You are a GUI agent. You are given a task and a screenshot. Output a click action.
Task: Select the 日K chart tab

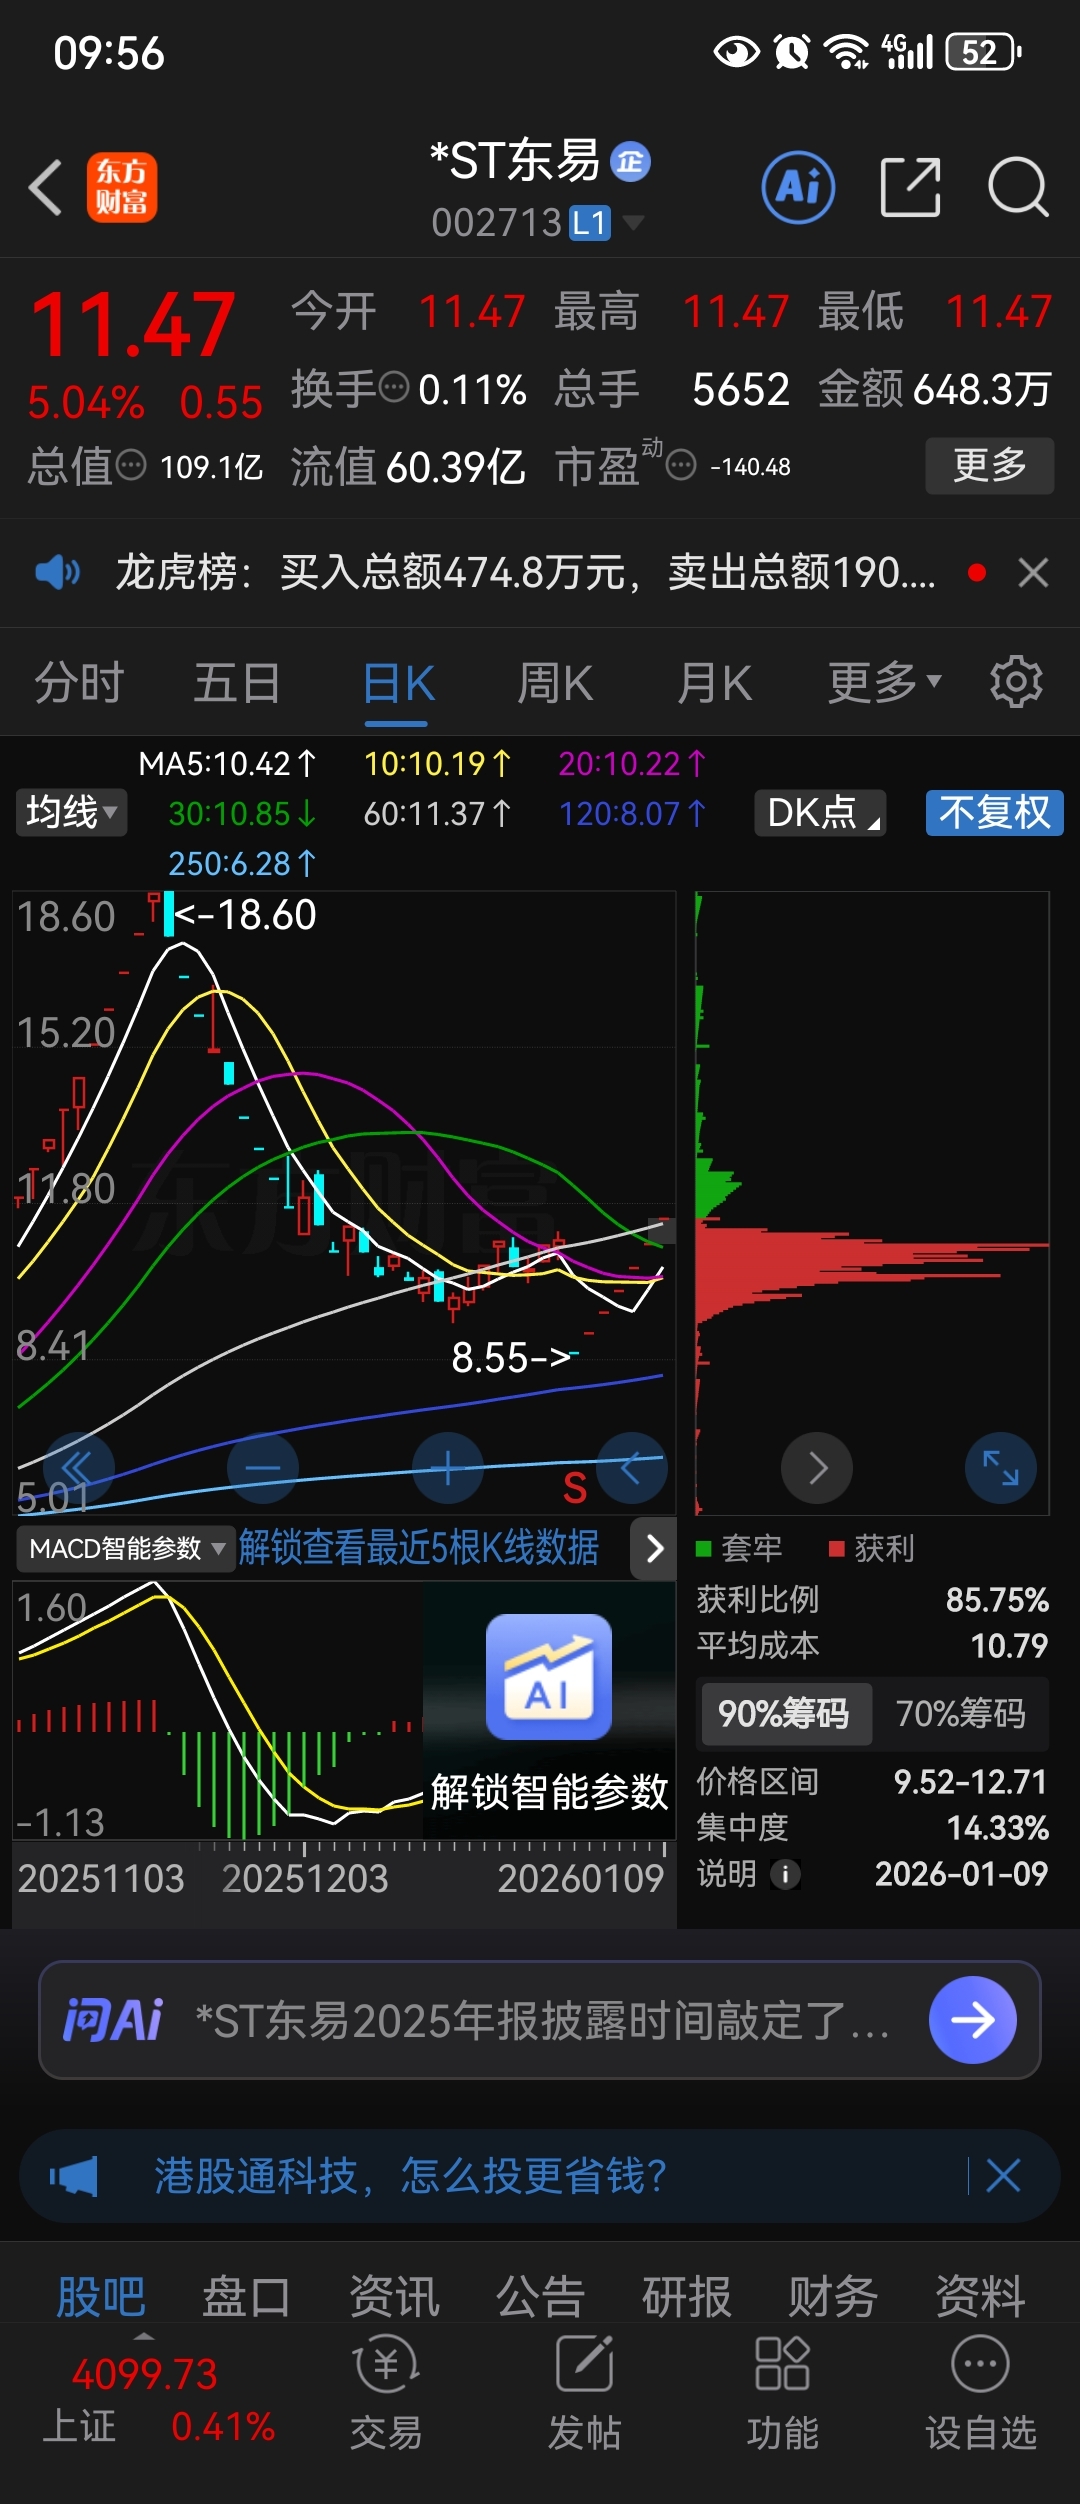[x=398, y=683]
